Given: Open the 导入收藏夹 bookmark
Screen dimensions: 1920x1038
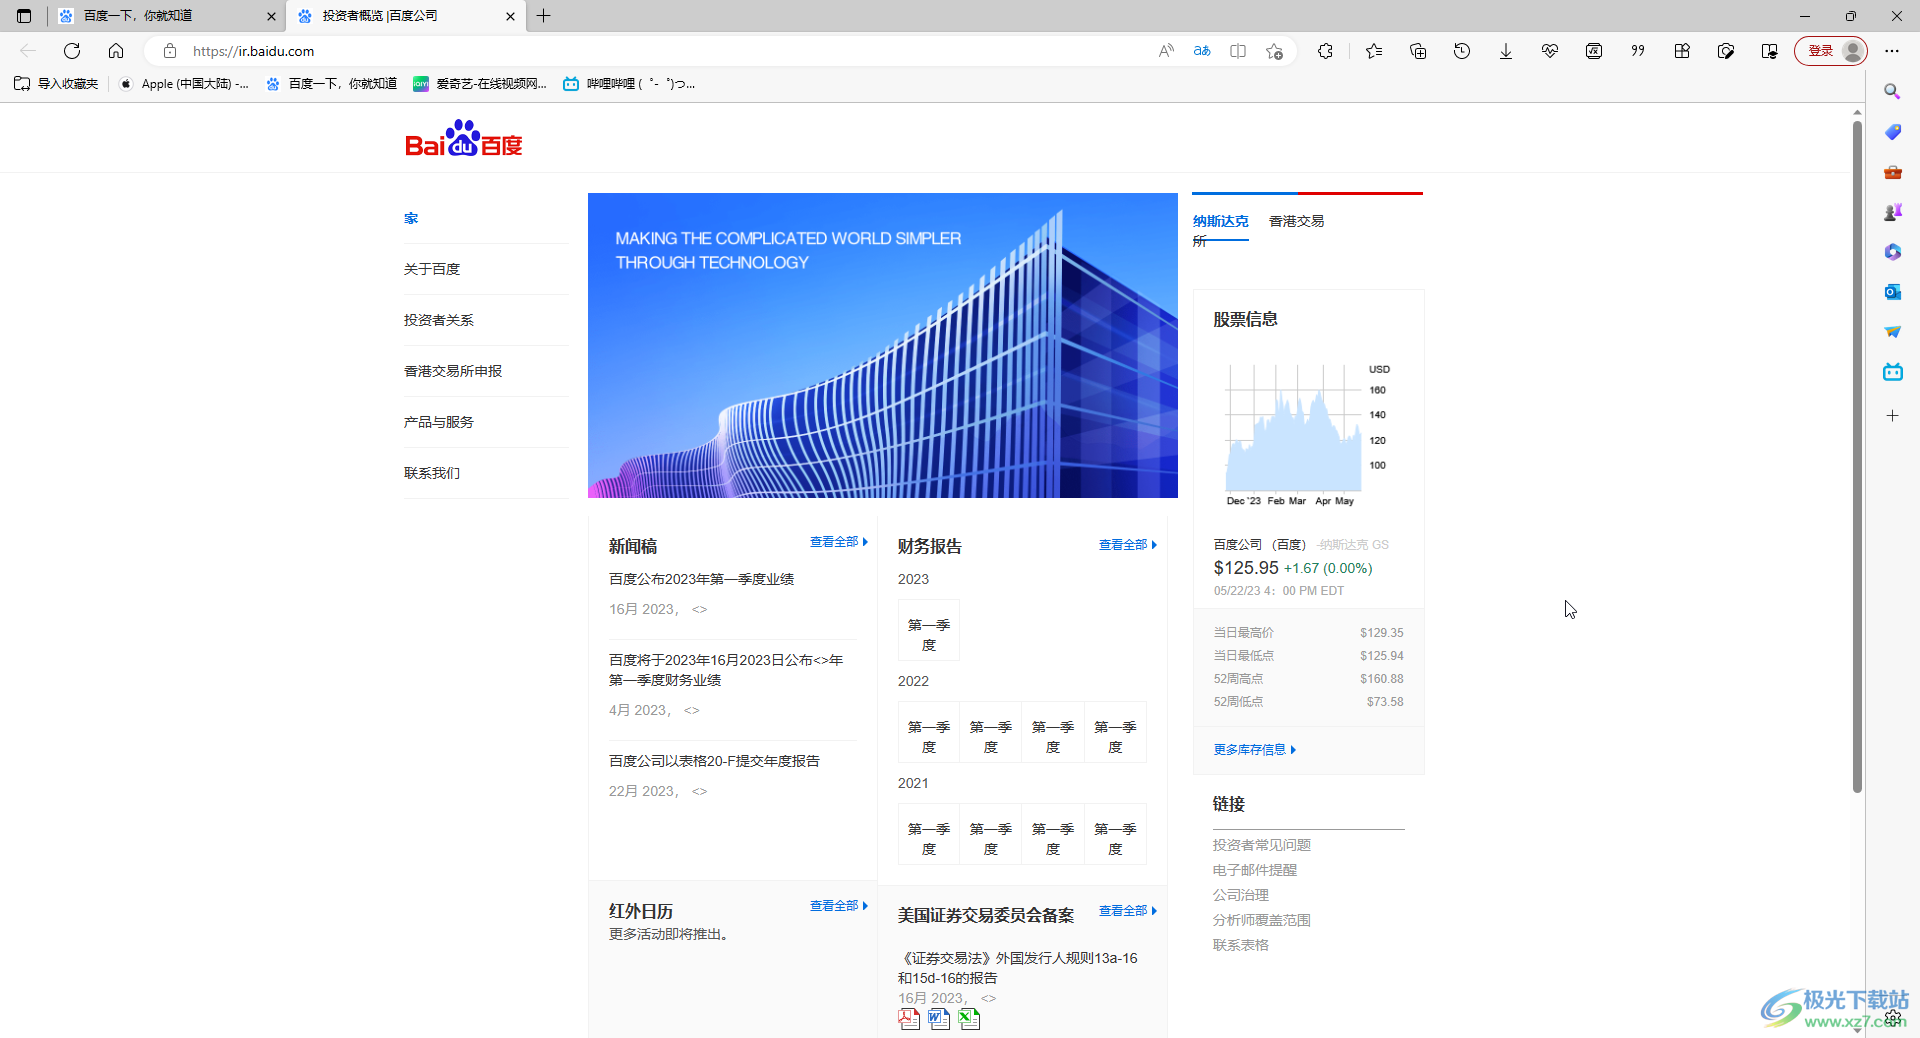Looking at the screenshot, I should (56, 84).
